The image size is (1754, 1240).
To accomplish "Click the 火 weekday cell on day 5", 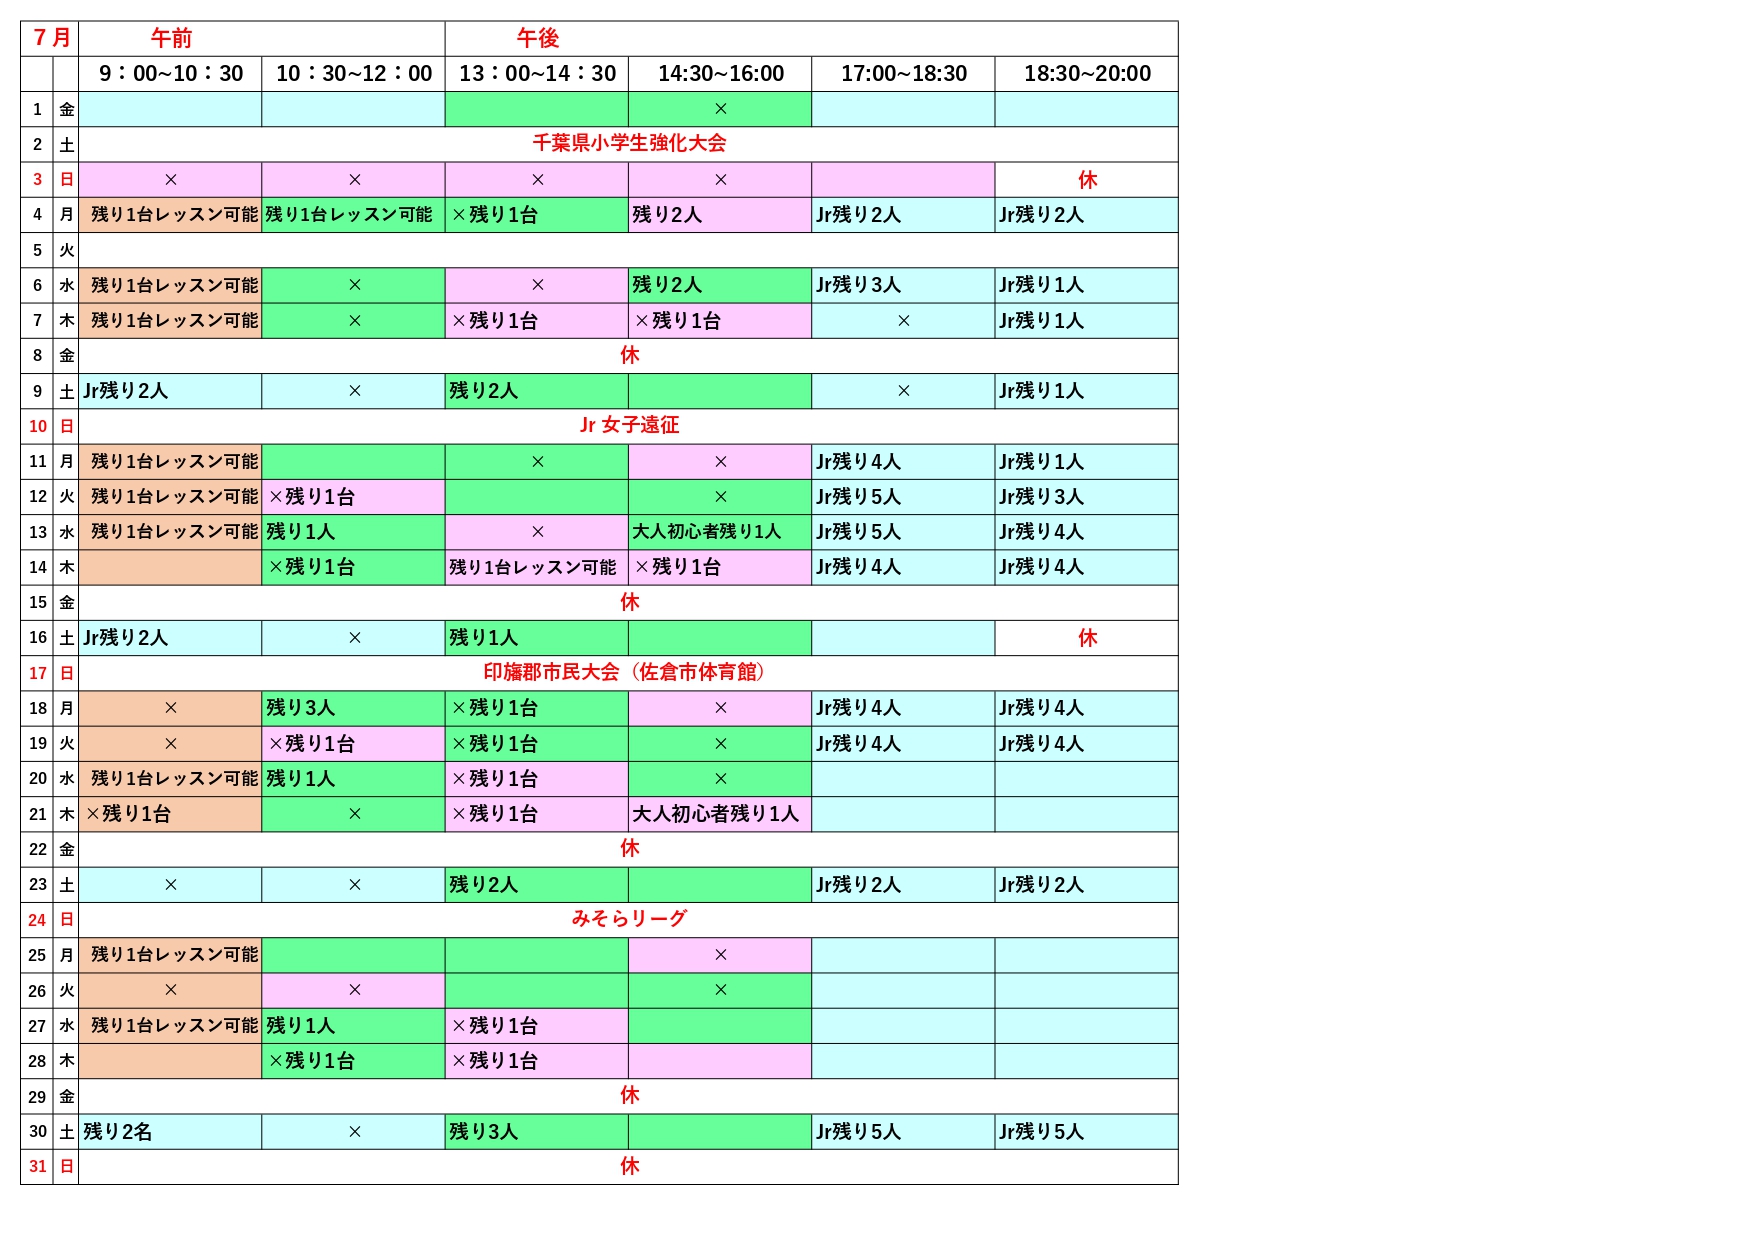I will (x=66, y=250).
